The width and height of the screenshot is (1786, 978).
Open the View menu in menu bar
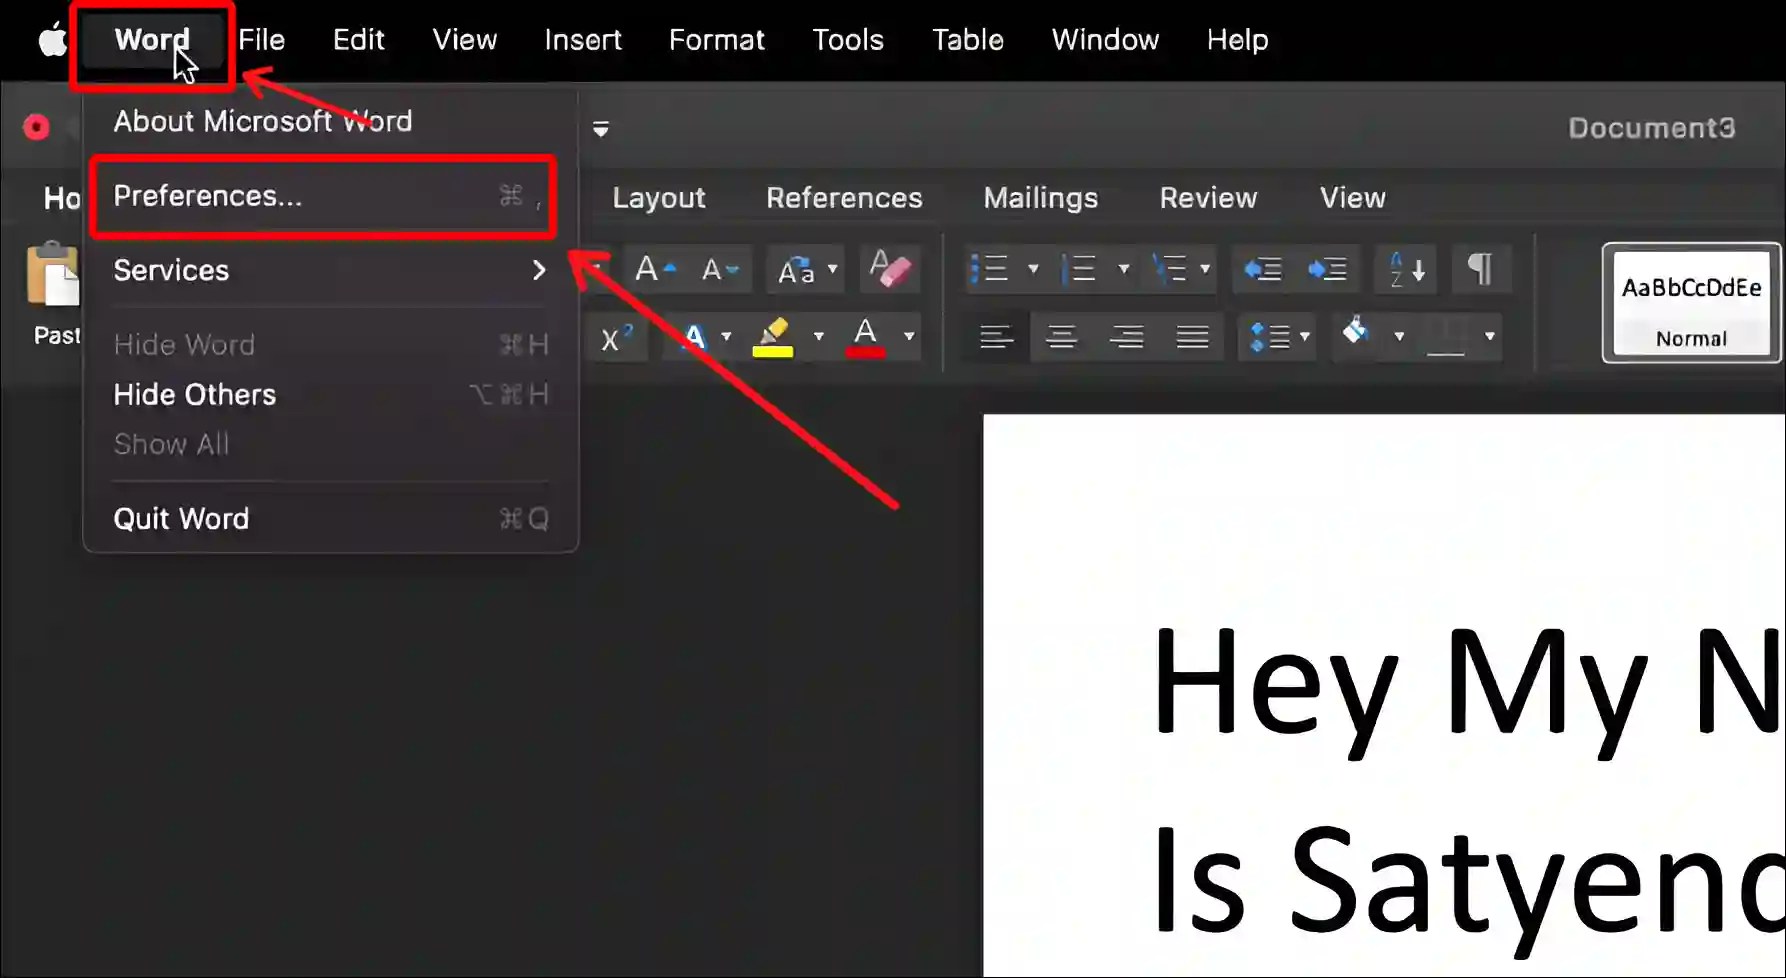coord(465,40)
